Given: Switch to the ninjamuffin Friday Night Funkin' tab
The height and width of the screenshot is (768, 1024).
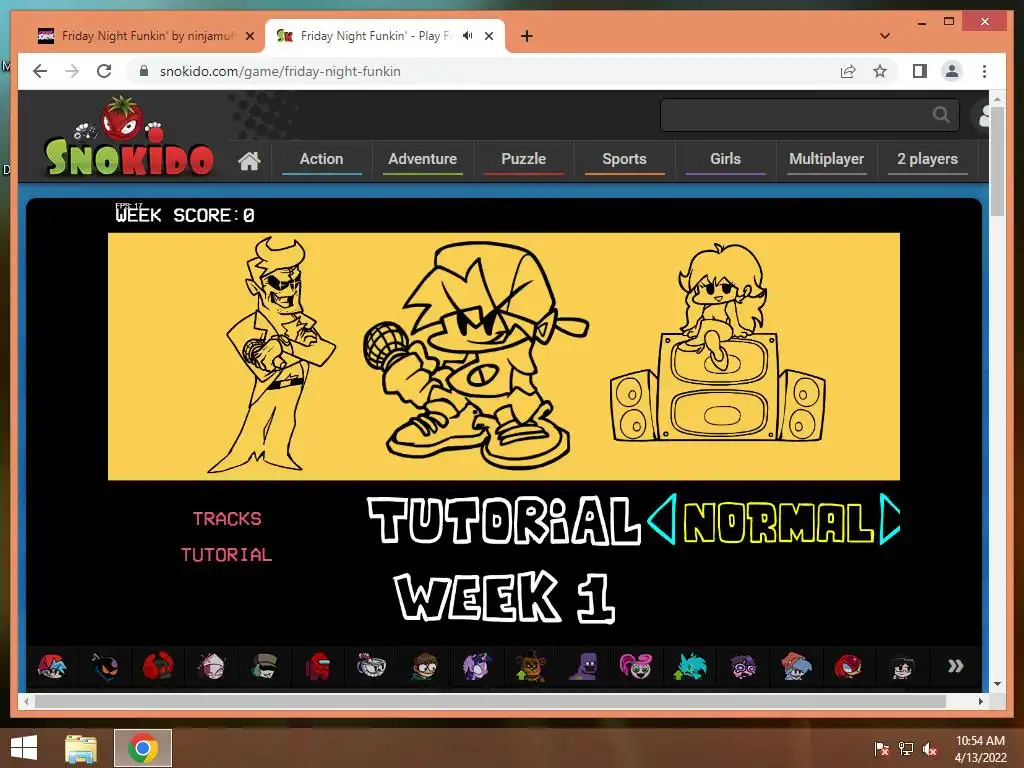Looking at the screenshot, I should (145, 36).
